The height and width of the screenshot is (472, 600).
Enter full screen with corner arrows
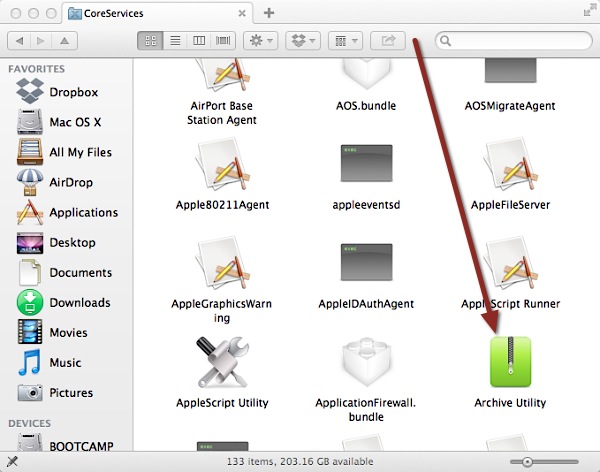coord(588,10)
